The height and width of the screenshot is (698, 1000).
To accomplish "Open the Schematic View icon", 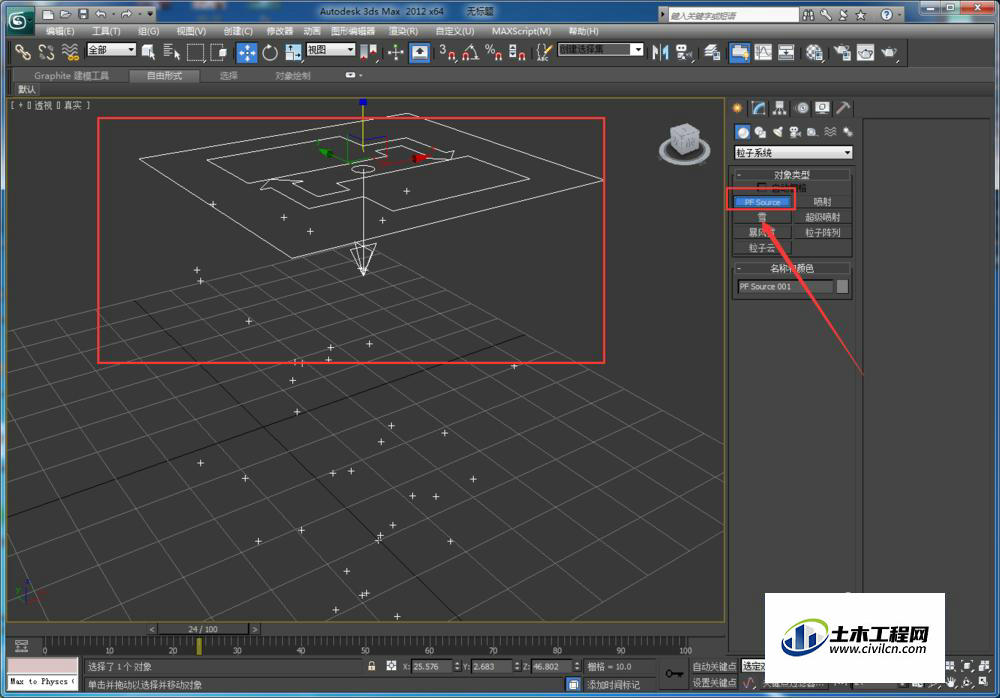I will (x=786, y=52).
